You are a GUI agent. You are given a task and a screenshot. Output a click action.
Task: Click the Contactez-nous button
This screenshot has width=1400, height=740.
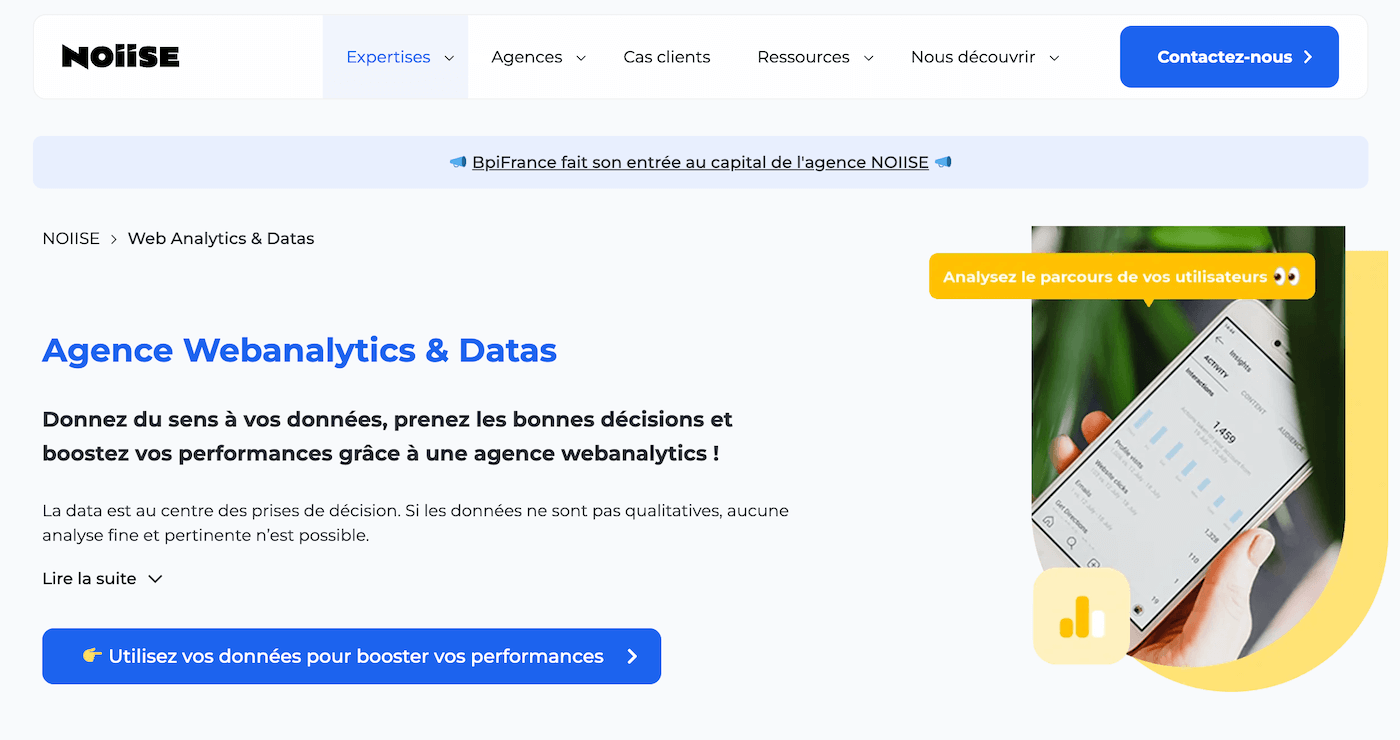point(1229,57)
